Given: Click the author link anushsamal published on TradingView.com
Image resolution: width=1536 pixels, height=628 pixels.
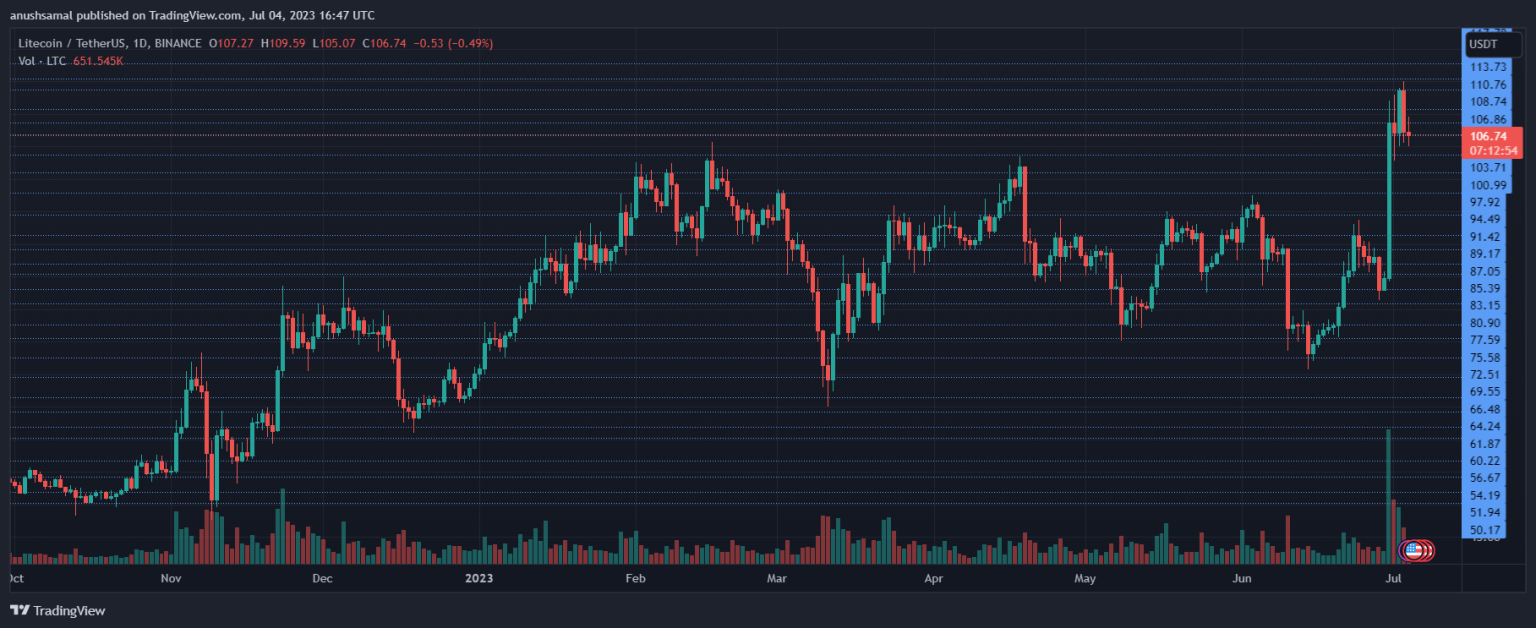Looking at the screenshot, I should [x=120, y=15].
